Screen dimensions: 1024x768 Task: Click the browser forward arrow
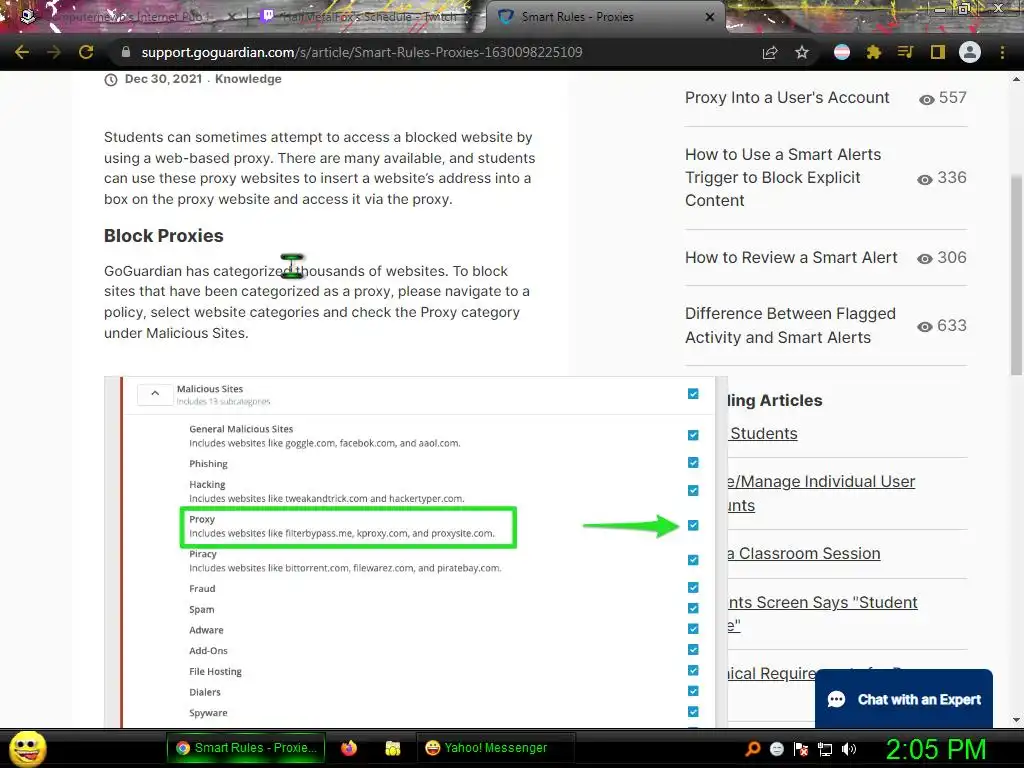coord(54,52)
